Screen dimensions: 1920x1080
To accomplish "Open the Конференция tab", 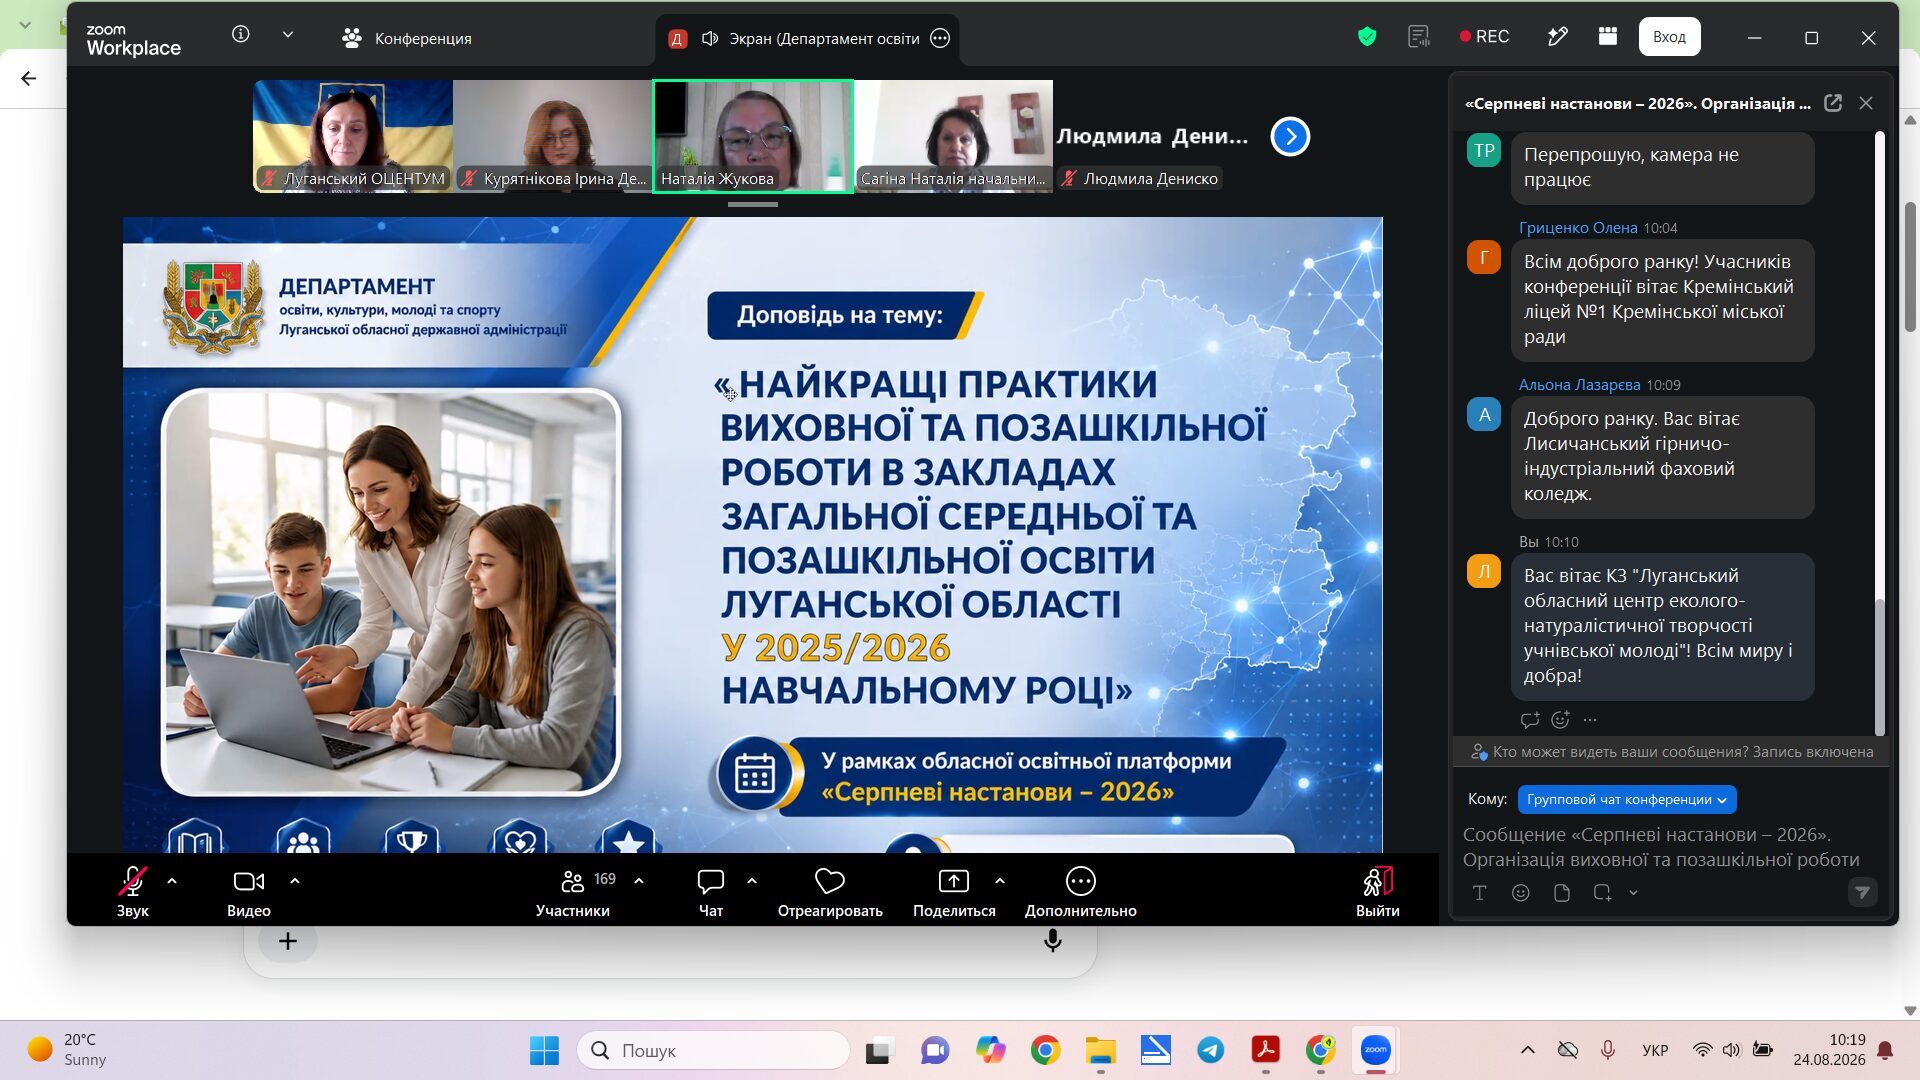I will [406, 38].
